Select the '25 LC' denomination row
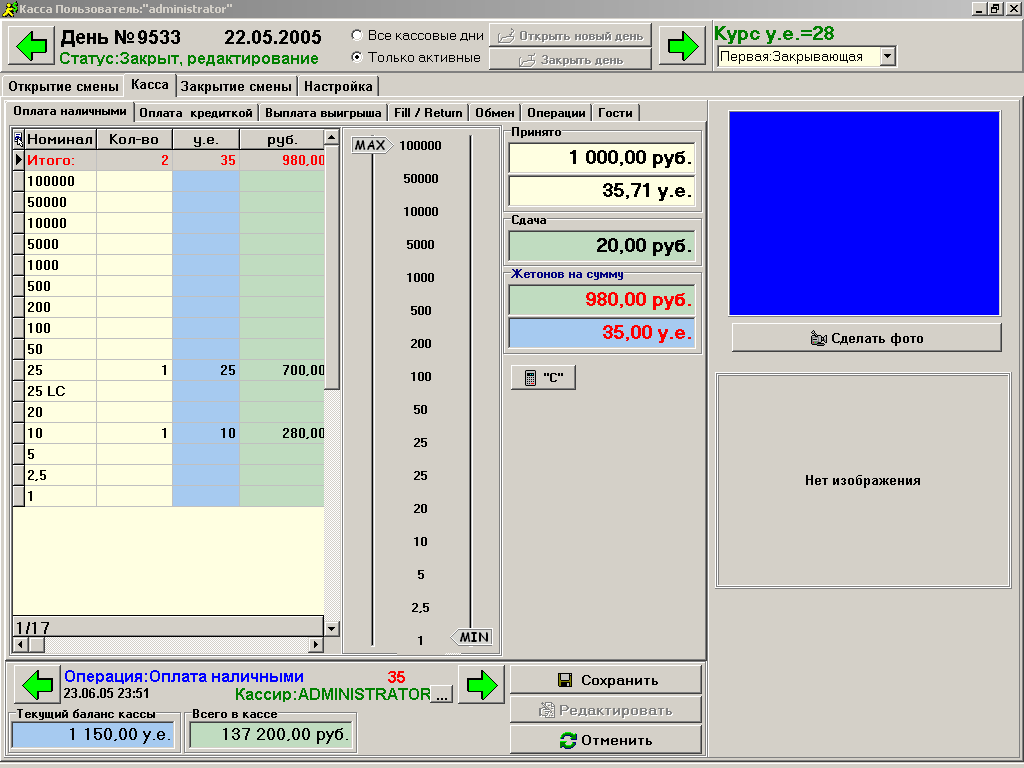Viewport: 1024px width, 768px height. [x=168, y=391]
